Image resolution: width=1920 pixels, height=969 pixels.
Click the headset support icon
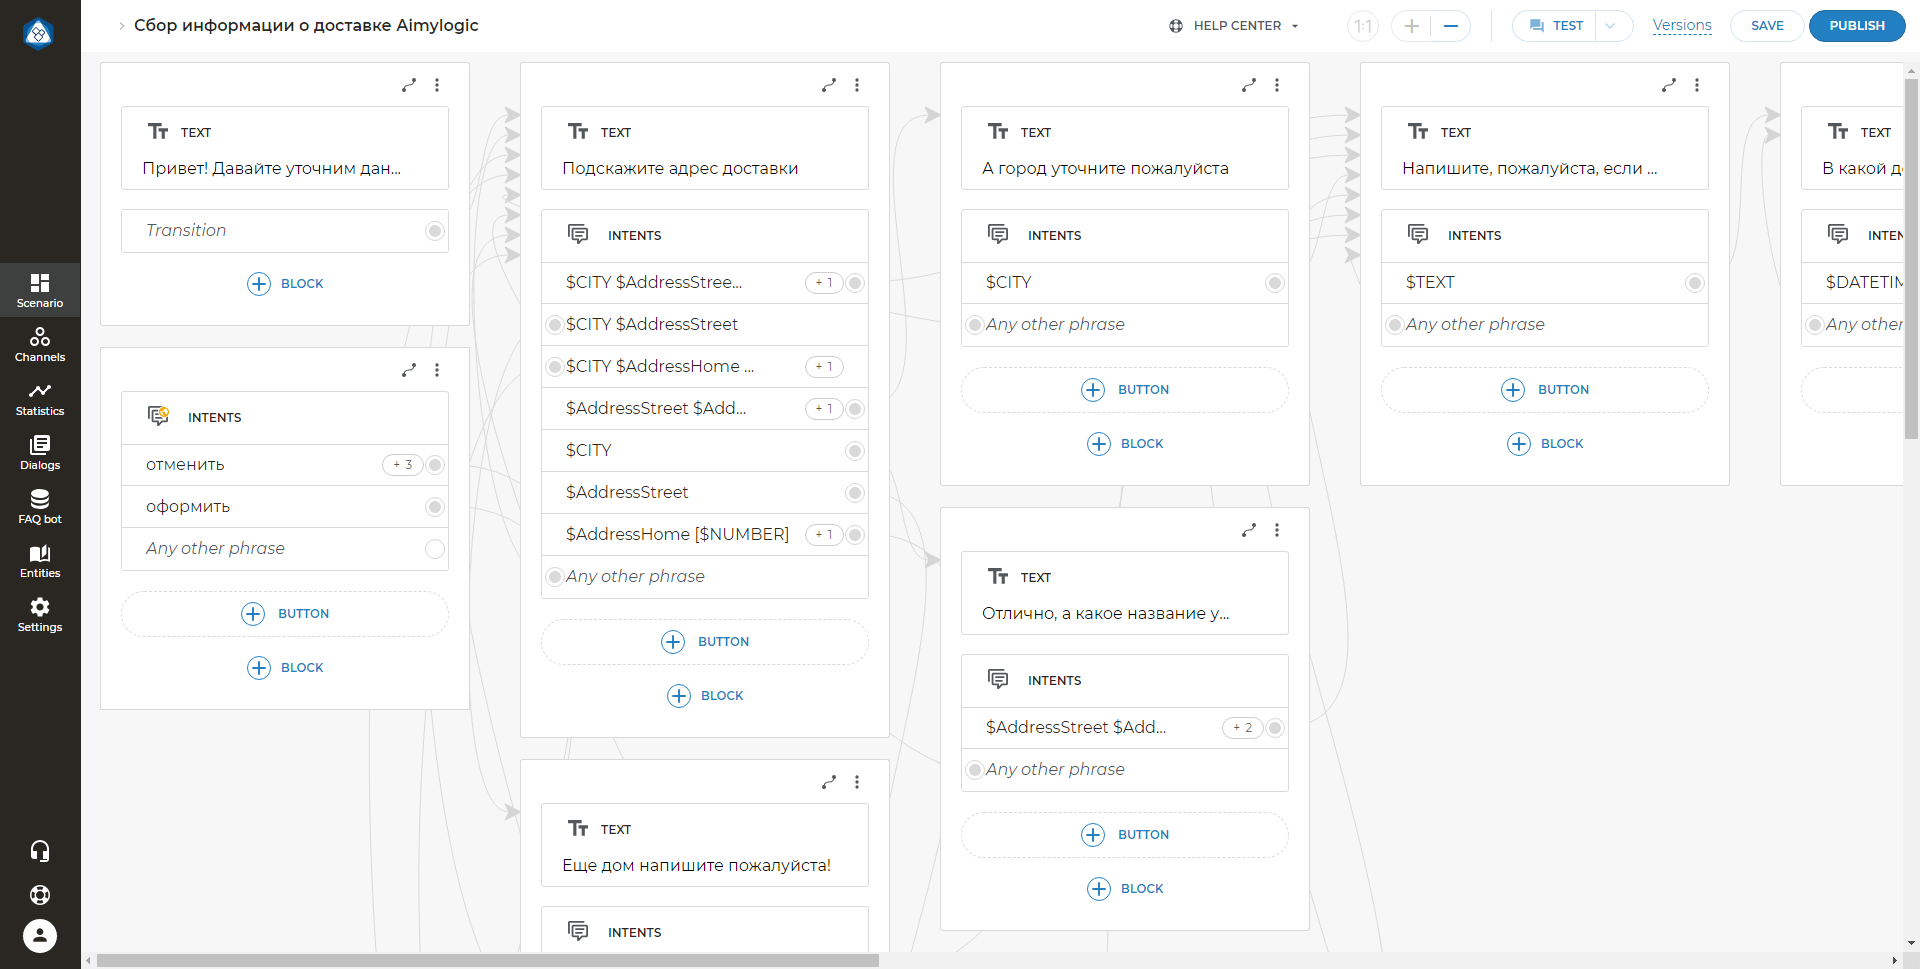pos(40,851)
